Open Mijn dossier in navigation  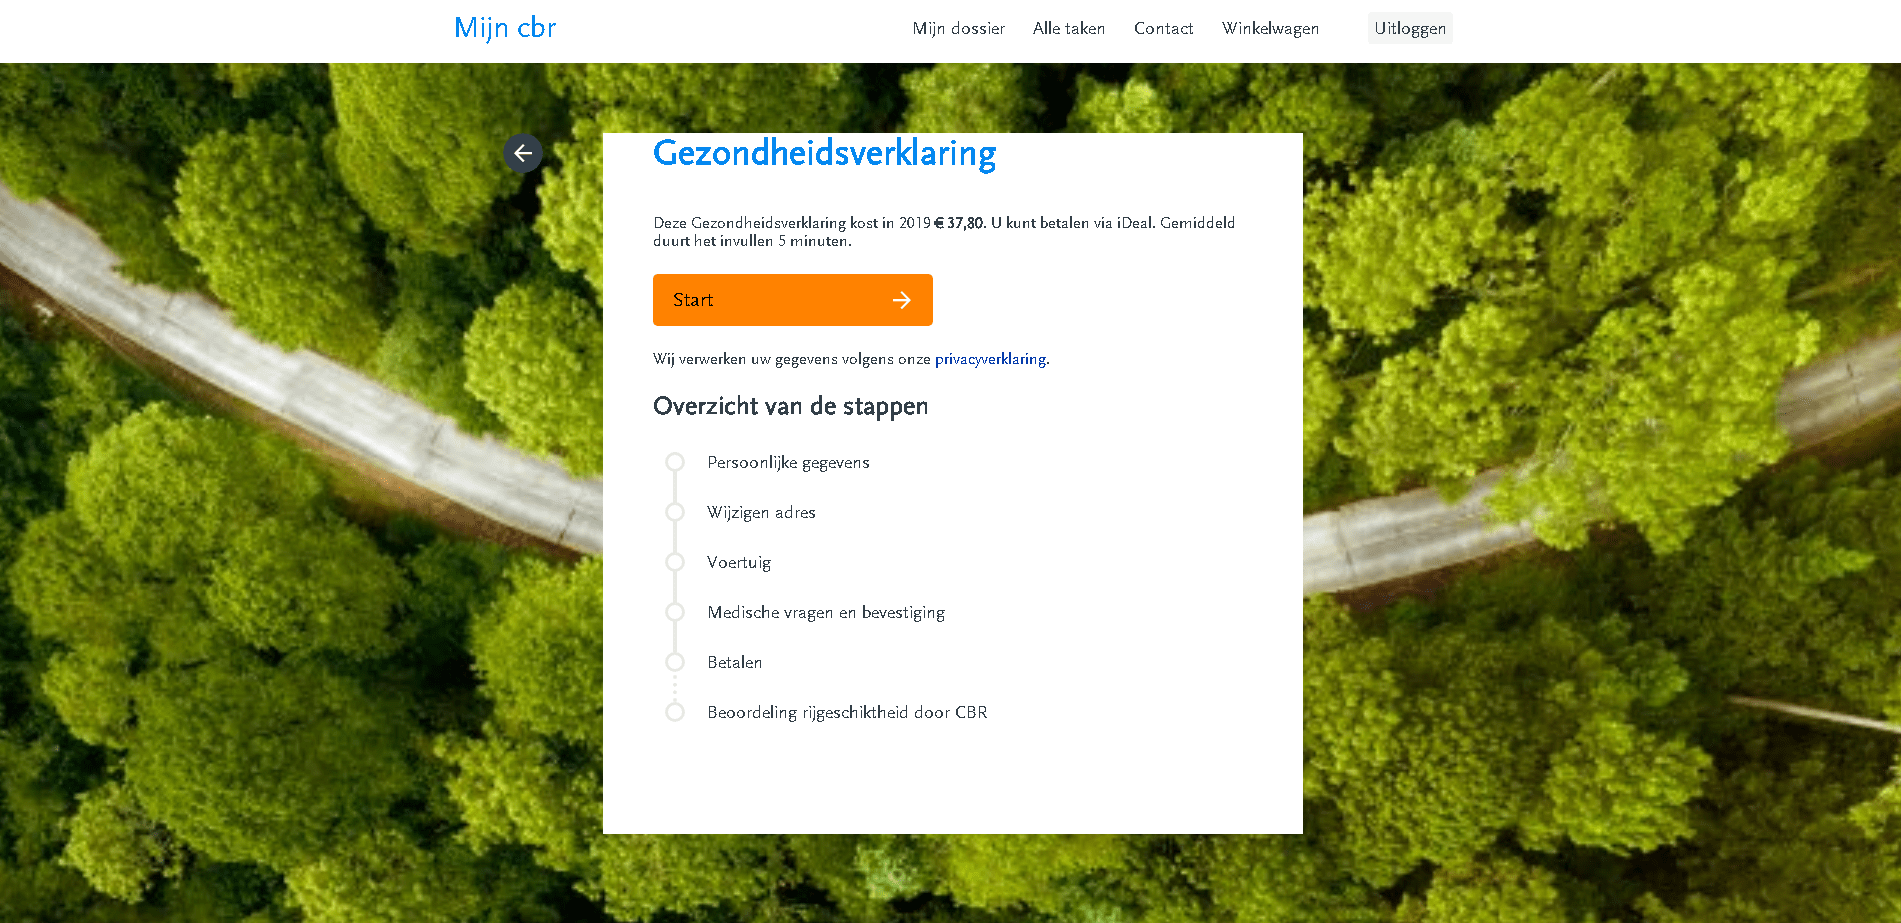coord(958,28)
